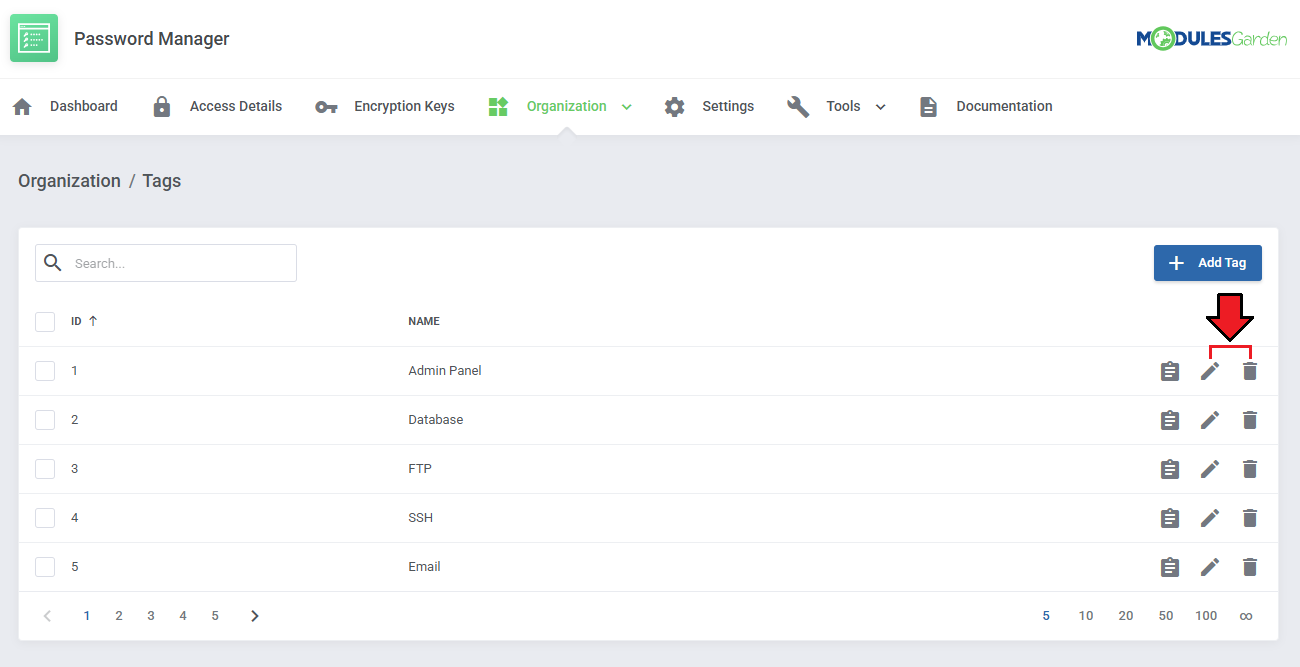Sort the table by ID column
1300x667 pixels.
click(x=84, y=322)
